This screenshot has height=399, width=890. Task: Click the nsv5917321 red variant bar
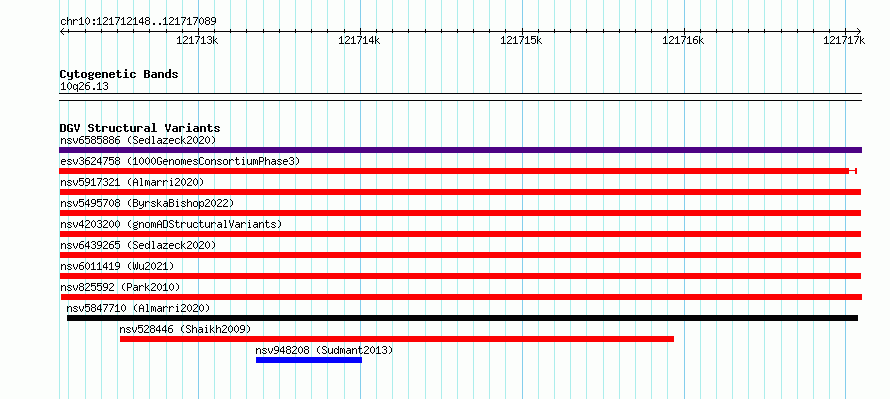point(460,192)
